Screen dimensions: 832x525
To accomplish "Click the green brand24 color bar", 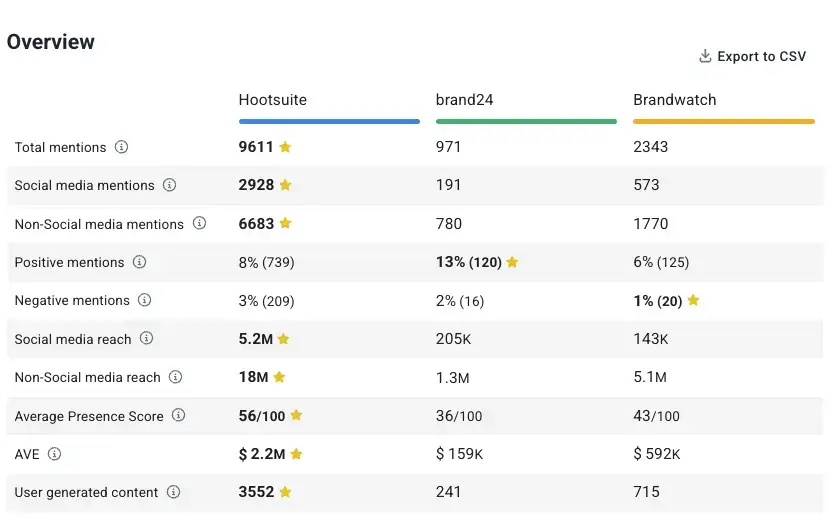I will [526, 121].
